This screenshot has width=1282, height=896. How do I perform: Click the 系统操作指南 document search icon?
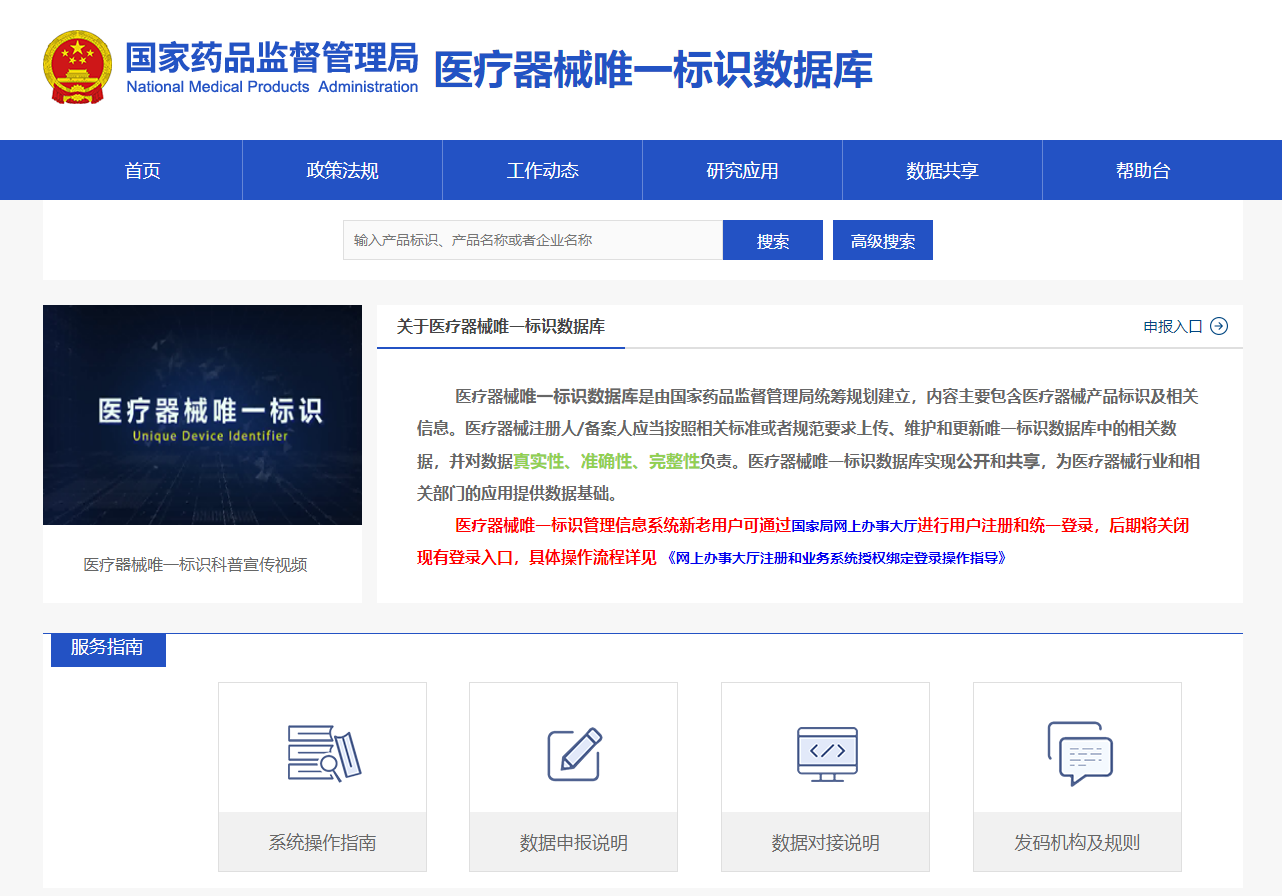[323, 752]
